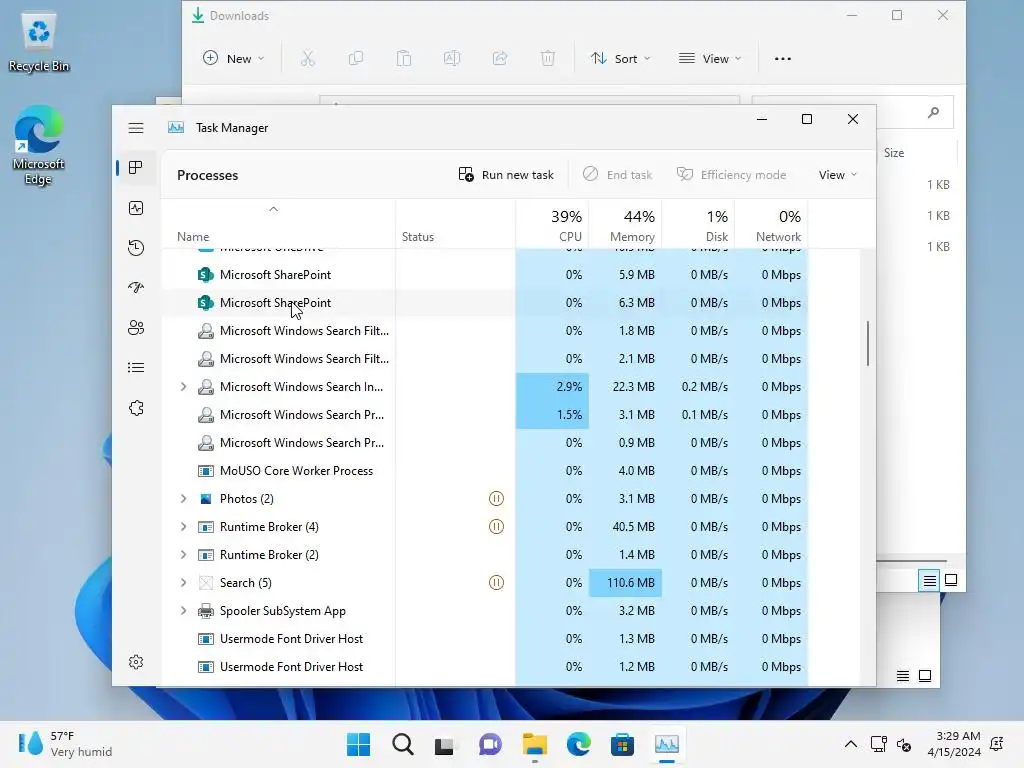Open View dropdown in Downloads window
This screenshot has height=768, width=1024.
[x=710, y=59]
